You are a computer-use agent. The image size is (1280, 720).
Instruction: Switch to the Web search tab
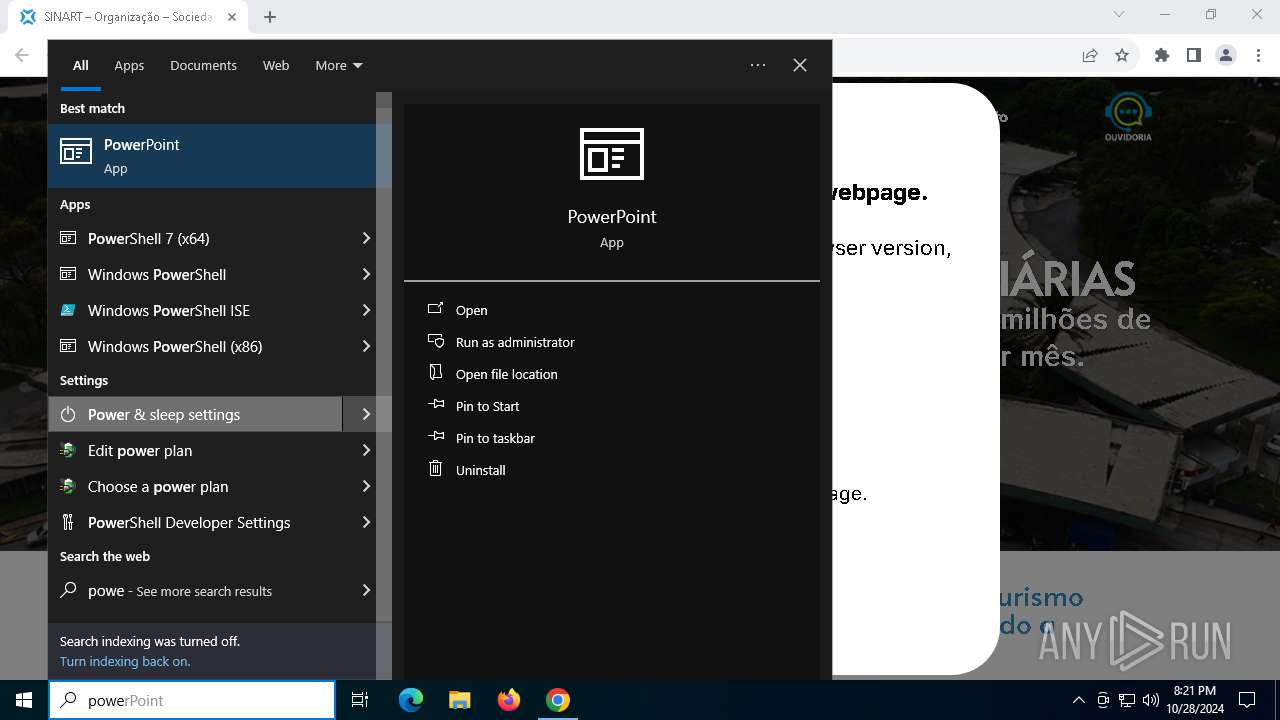pyautogui.click(x=276, y=65)
